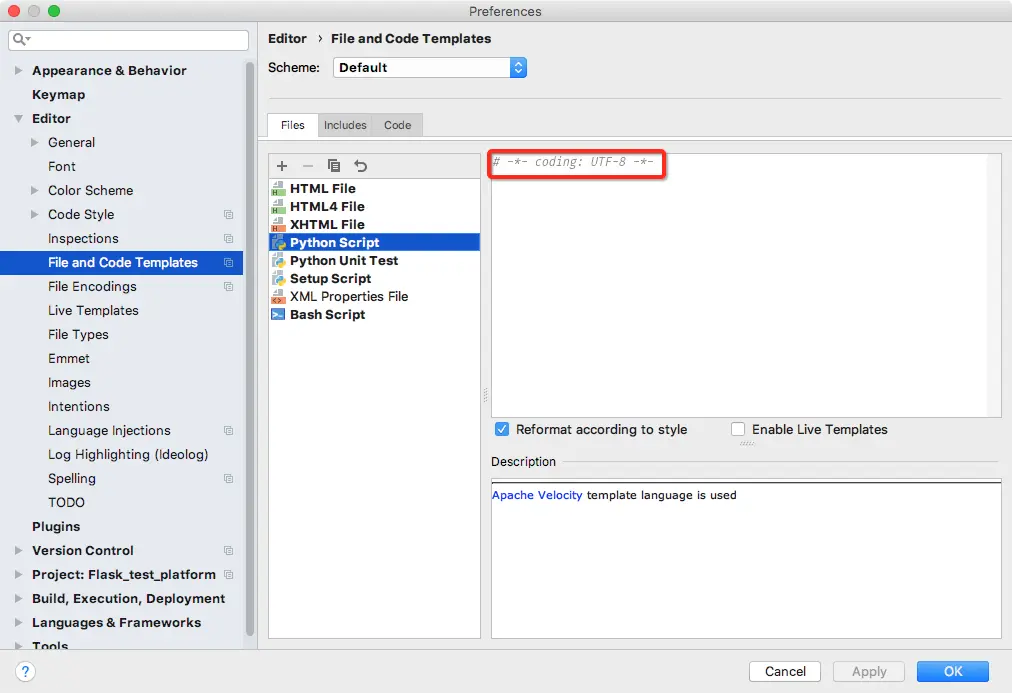The height and width of the screenshot is (693, 1012).
Task: Click the HTML4 File template icon
Action: pyautogui.click(x=278, y=206)
